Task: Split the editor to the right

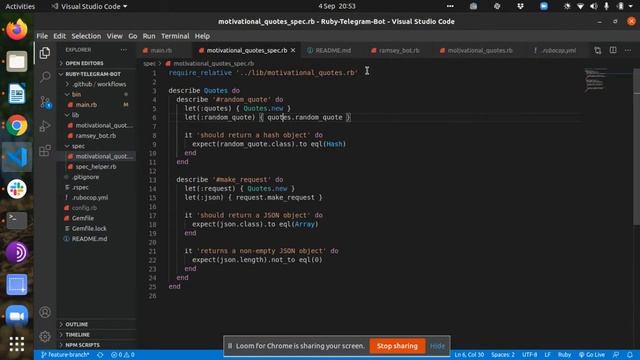Action: 613,50
